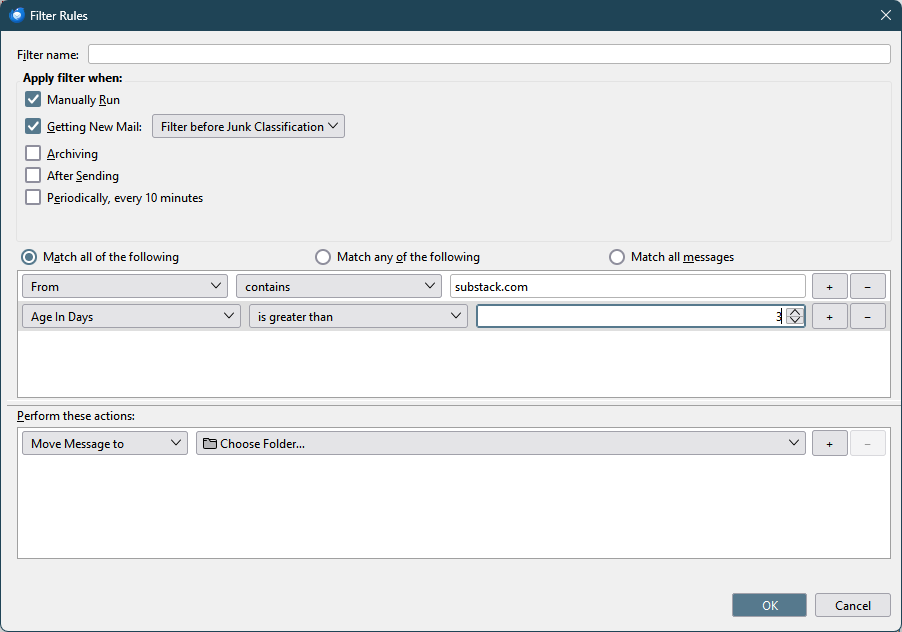This screenshot has height=632, width=902.
Task: Click the Thunderbird icon in the title bar
Action: (17, 15)
